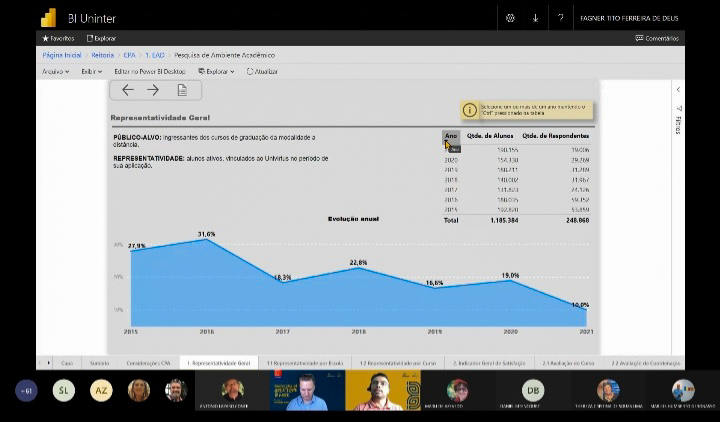Expand the Filtros pane chevron
The image size is (720, 422).
[x=679, y=90]
